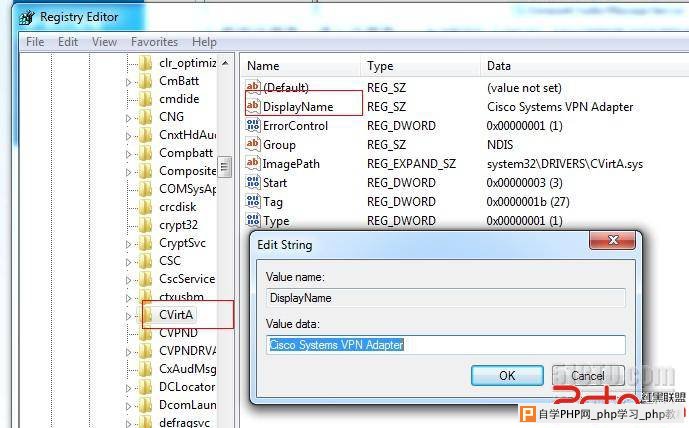Click the string icon beside ImagePath
The width and height of the screenshot is (689, 428).
[x=253, y=163]
